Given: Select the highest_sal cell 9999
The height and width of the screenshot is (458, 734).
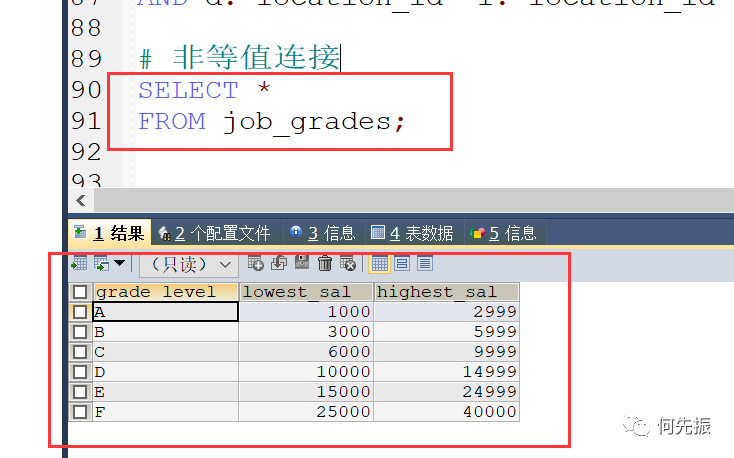Looking at the screenshot, I should (447, 352).
